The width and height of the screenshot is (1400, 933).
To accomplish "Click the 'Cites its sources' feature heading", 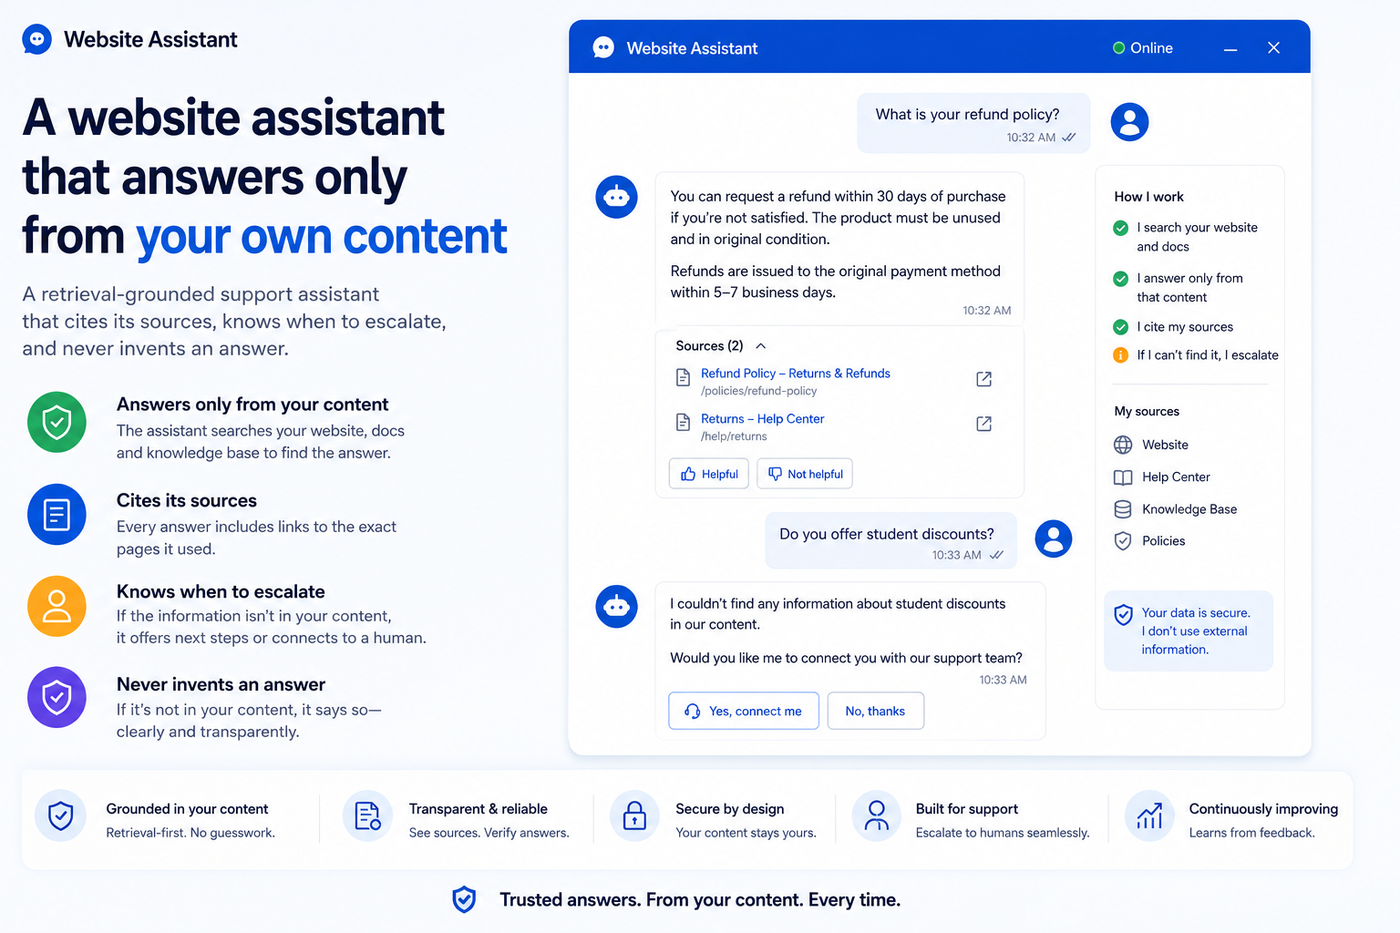I will (x=187, y=500).
